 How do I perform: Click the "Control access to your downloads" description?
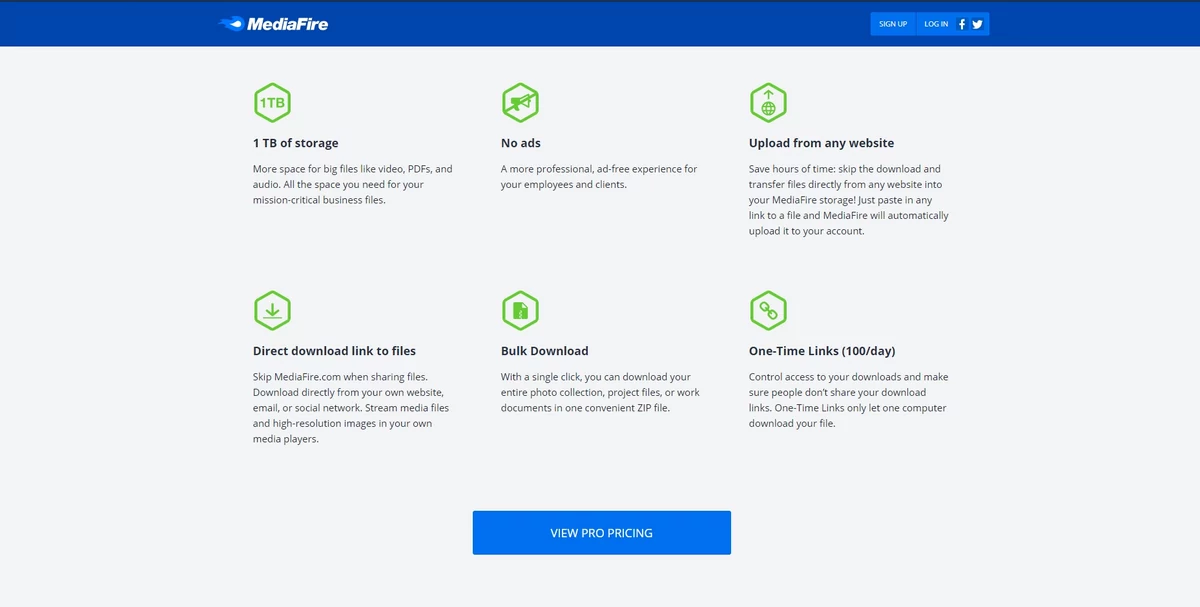pos(847,400)
